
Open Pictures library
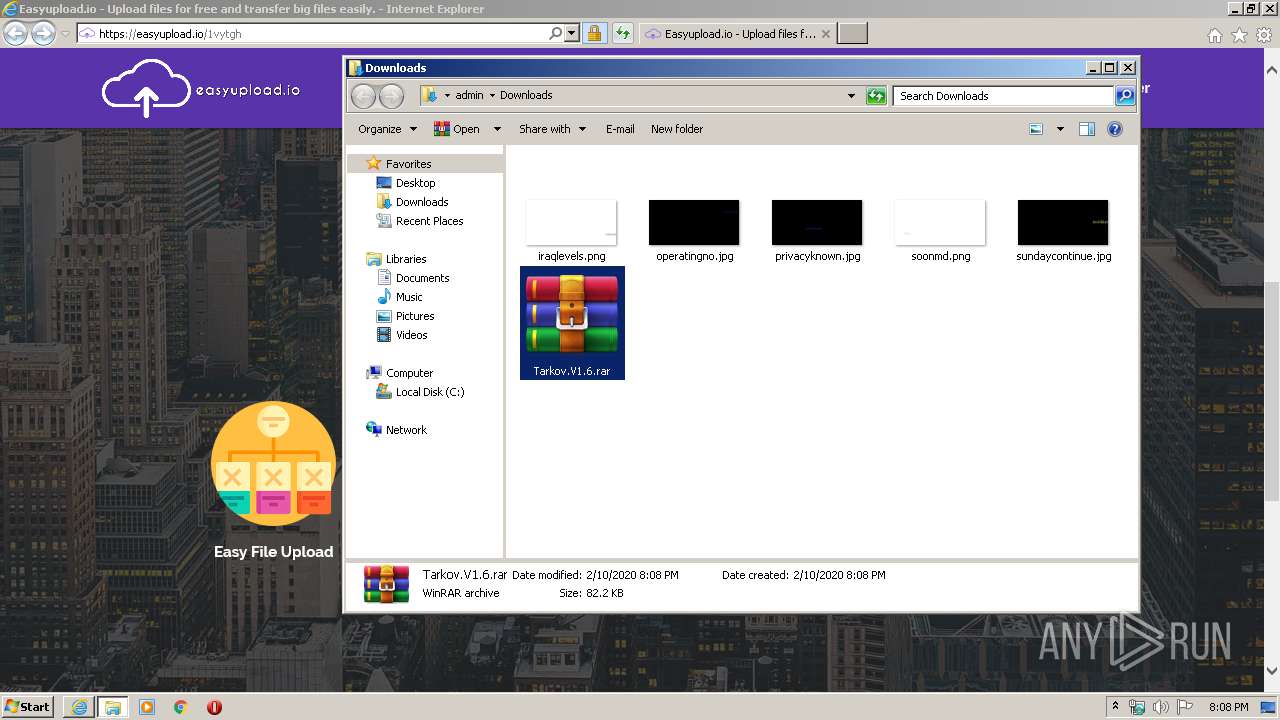point(405,316)
